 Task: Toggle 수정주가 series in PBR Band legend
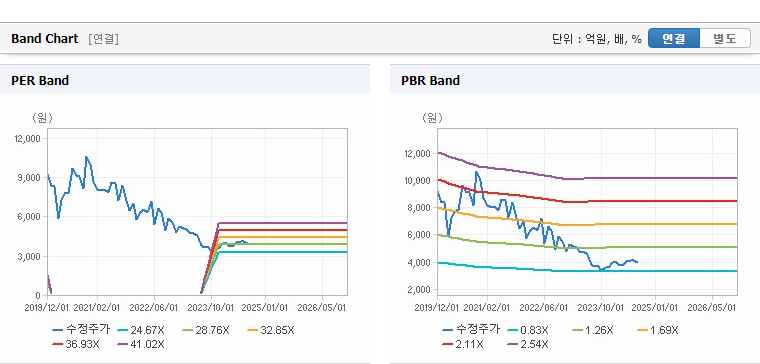(x=471, y=330)
